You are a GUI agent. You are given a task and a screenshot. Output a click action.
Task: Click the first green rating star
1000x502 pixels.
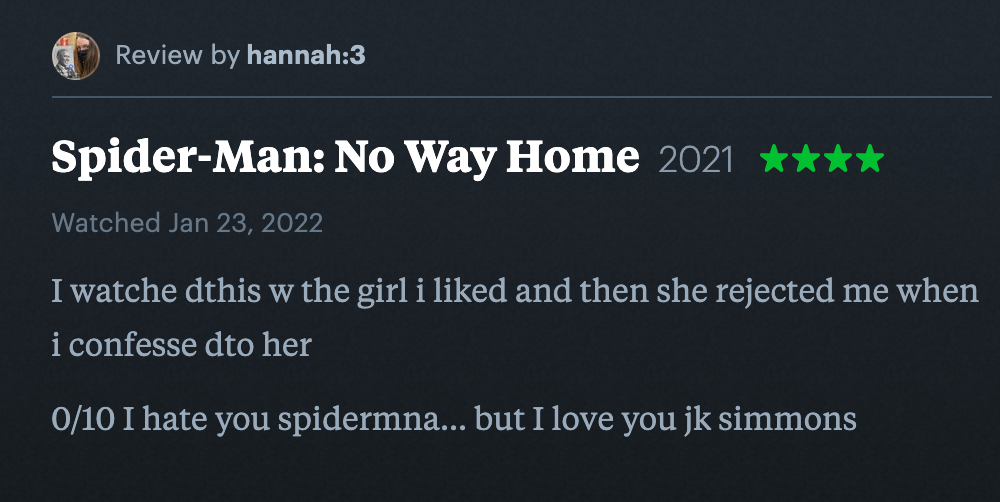774,158
